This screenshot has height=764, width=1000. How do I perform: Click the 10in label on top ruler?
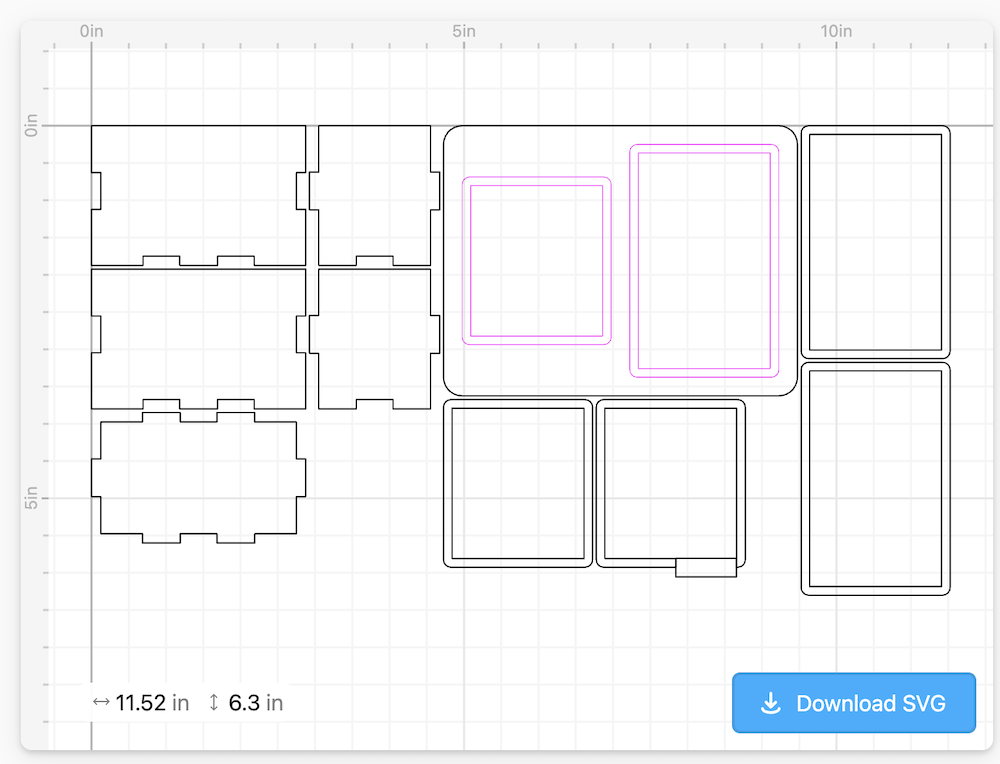coord(835,31)
